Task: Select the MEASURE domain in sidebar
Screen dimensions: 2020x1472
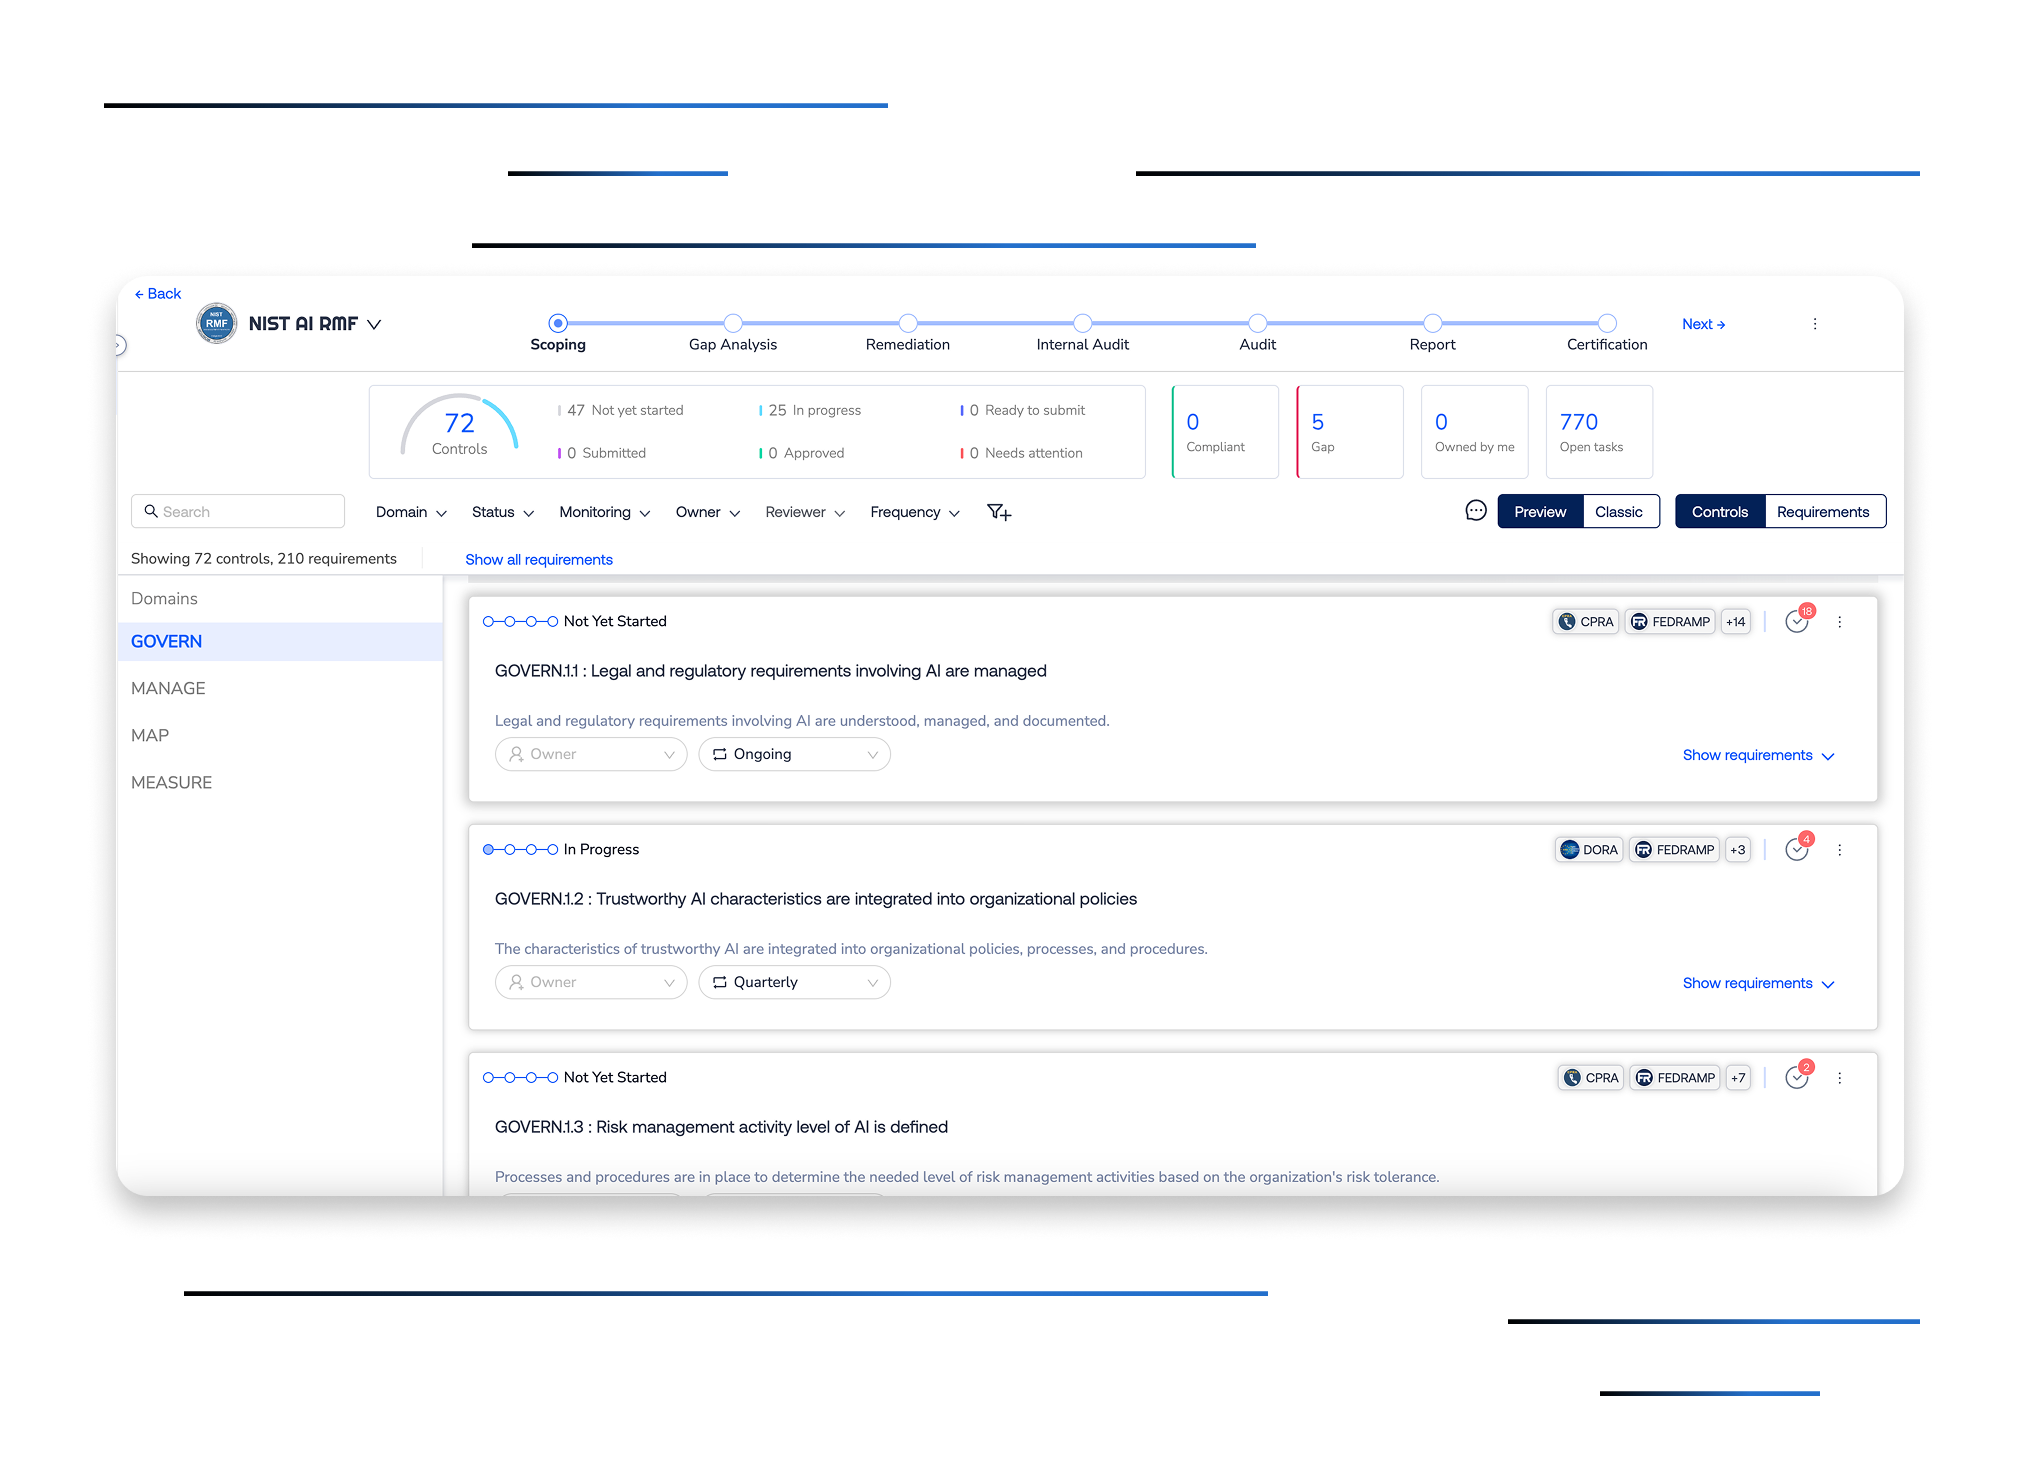Action: [x=171, y=782]
